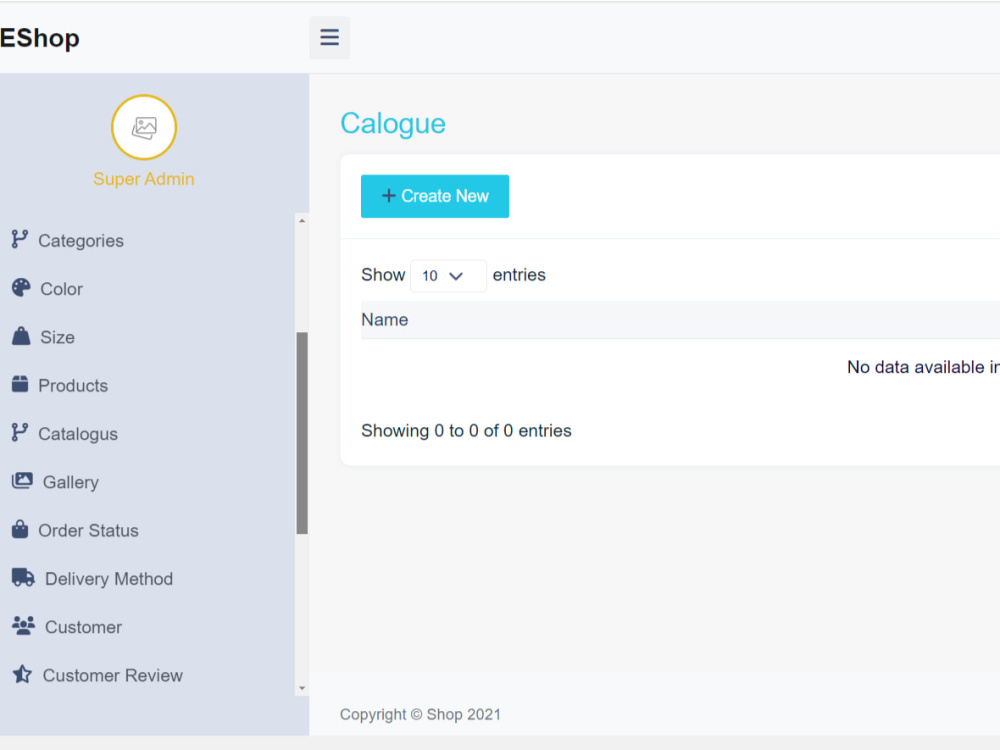Click the Products box icon

click(x=20, y=385)
